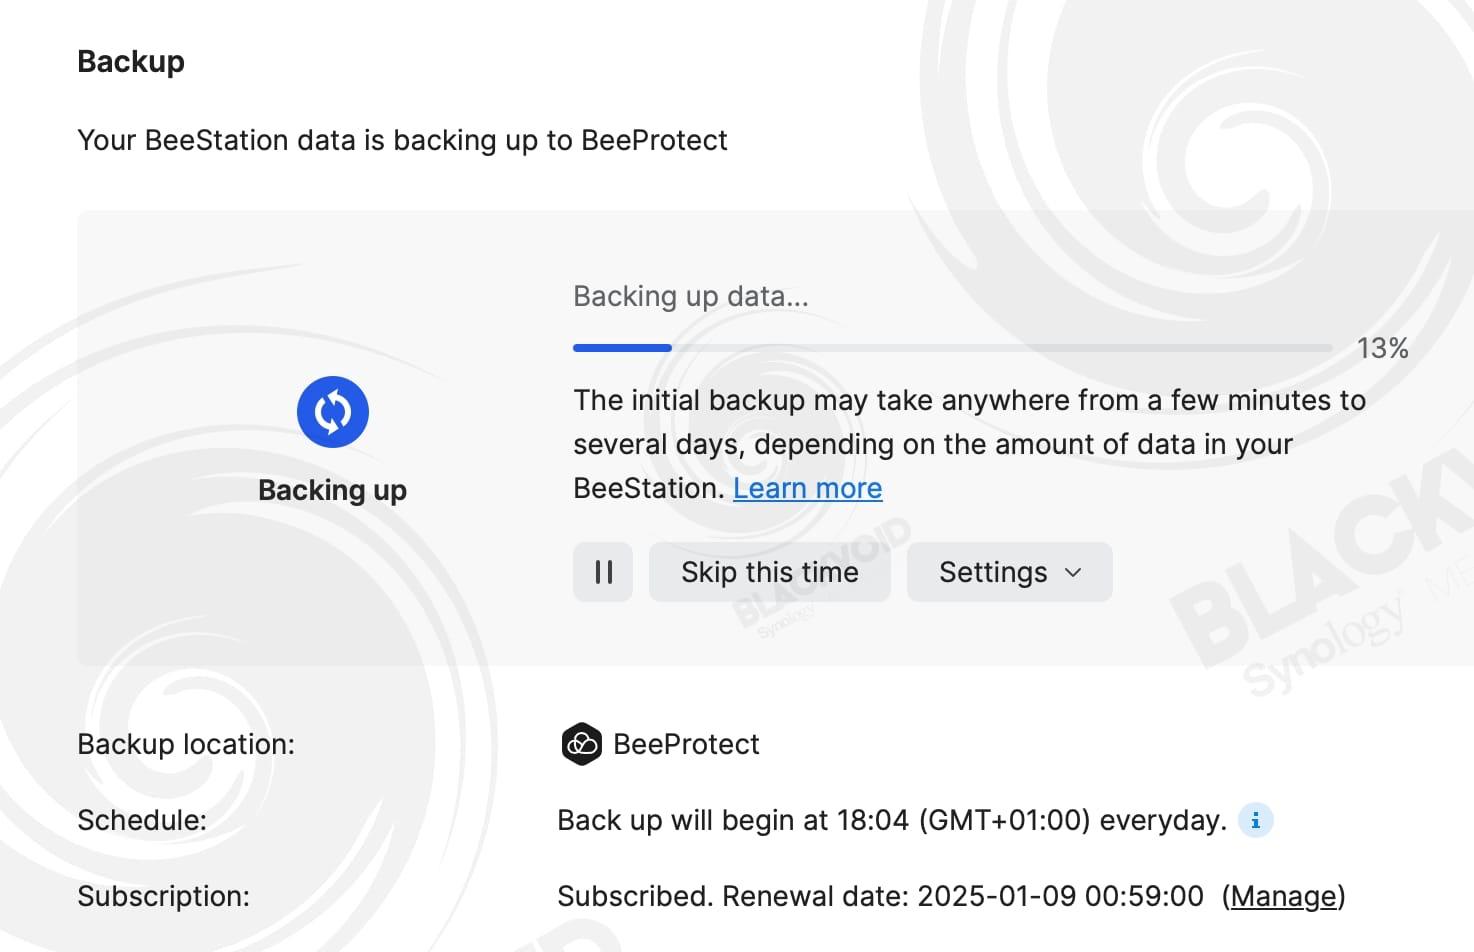This screenshot has width=1474, height=952.
Task: Click Manage next to the renewal date
Action: pos(1283,896)
